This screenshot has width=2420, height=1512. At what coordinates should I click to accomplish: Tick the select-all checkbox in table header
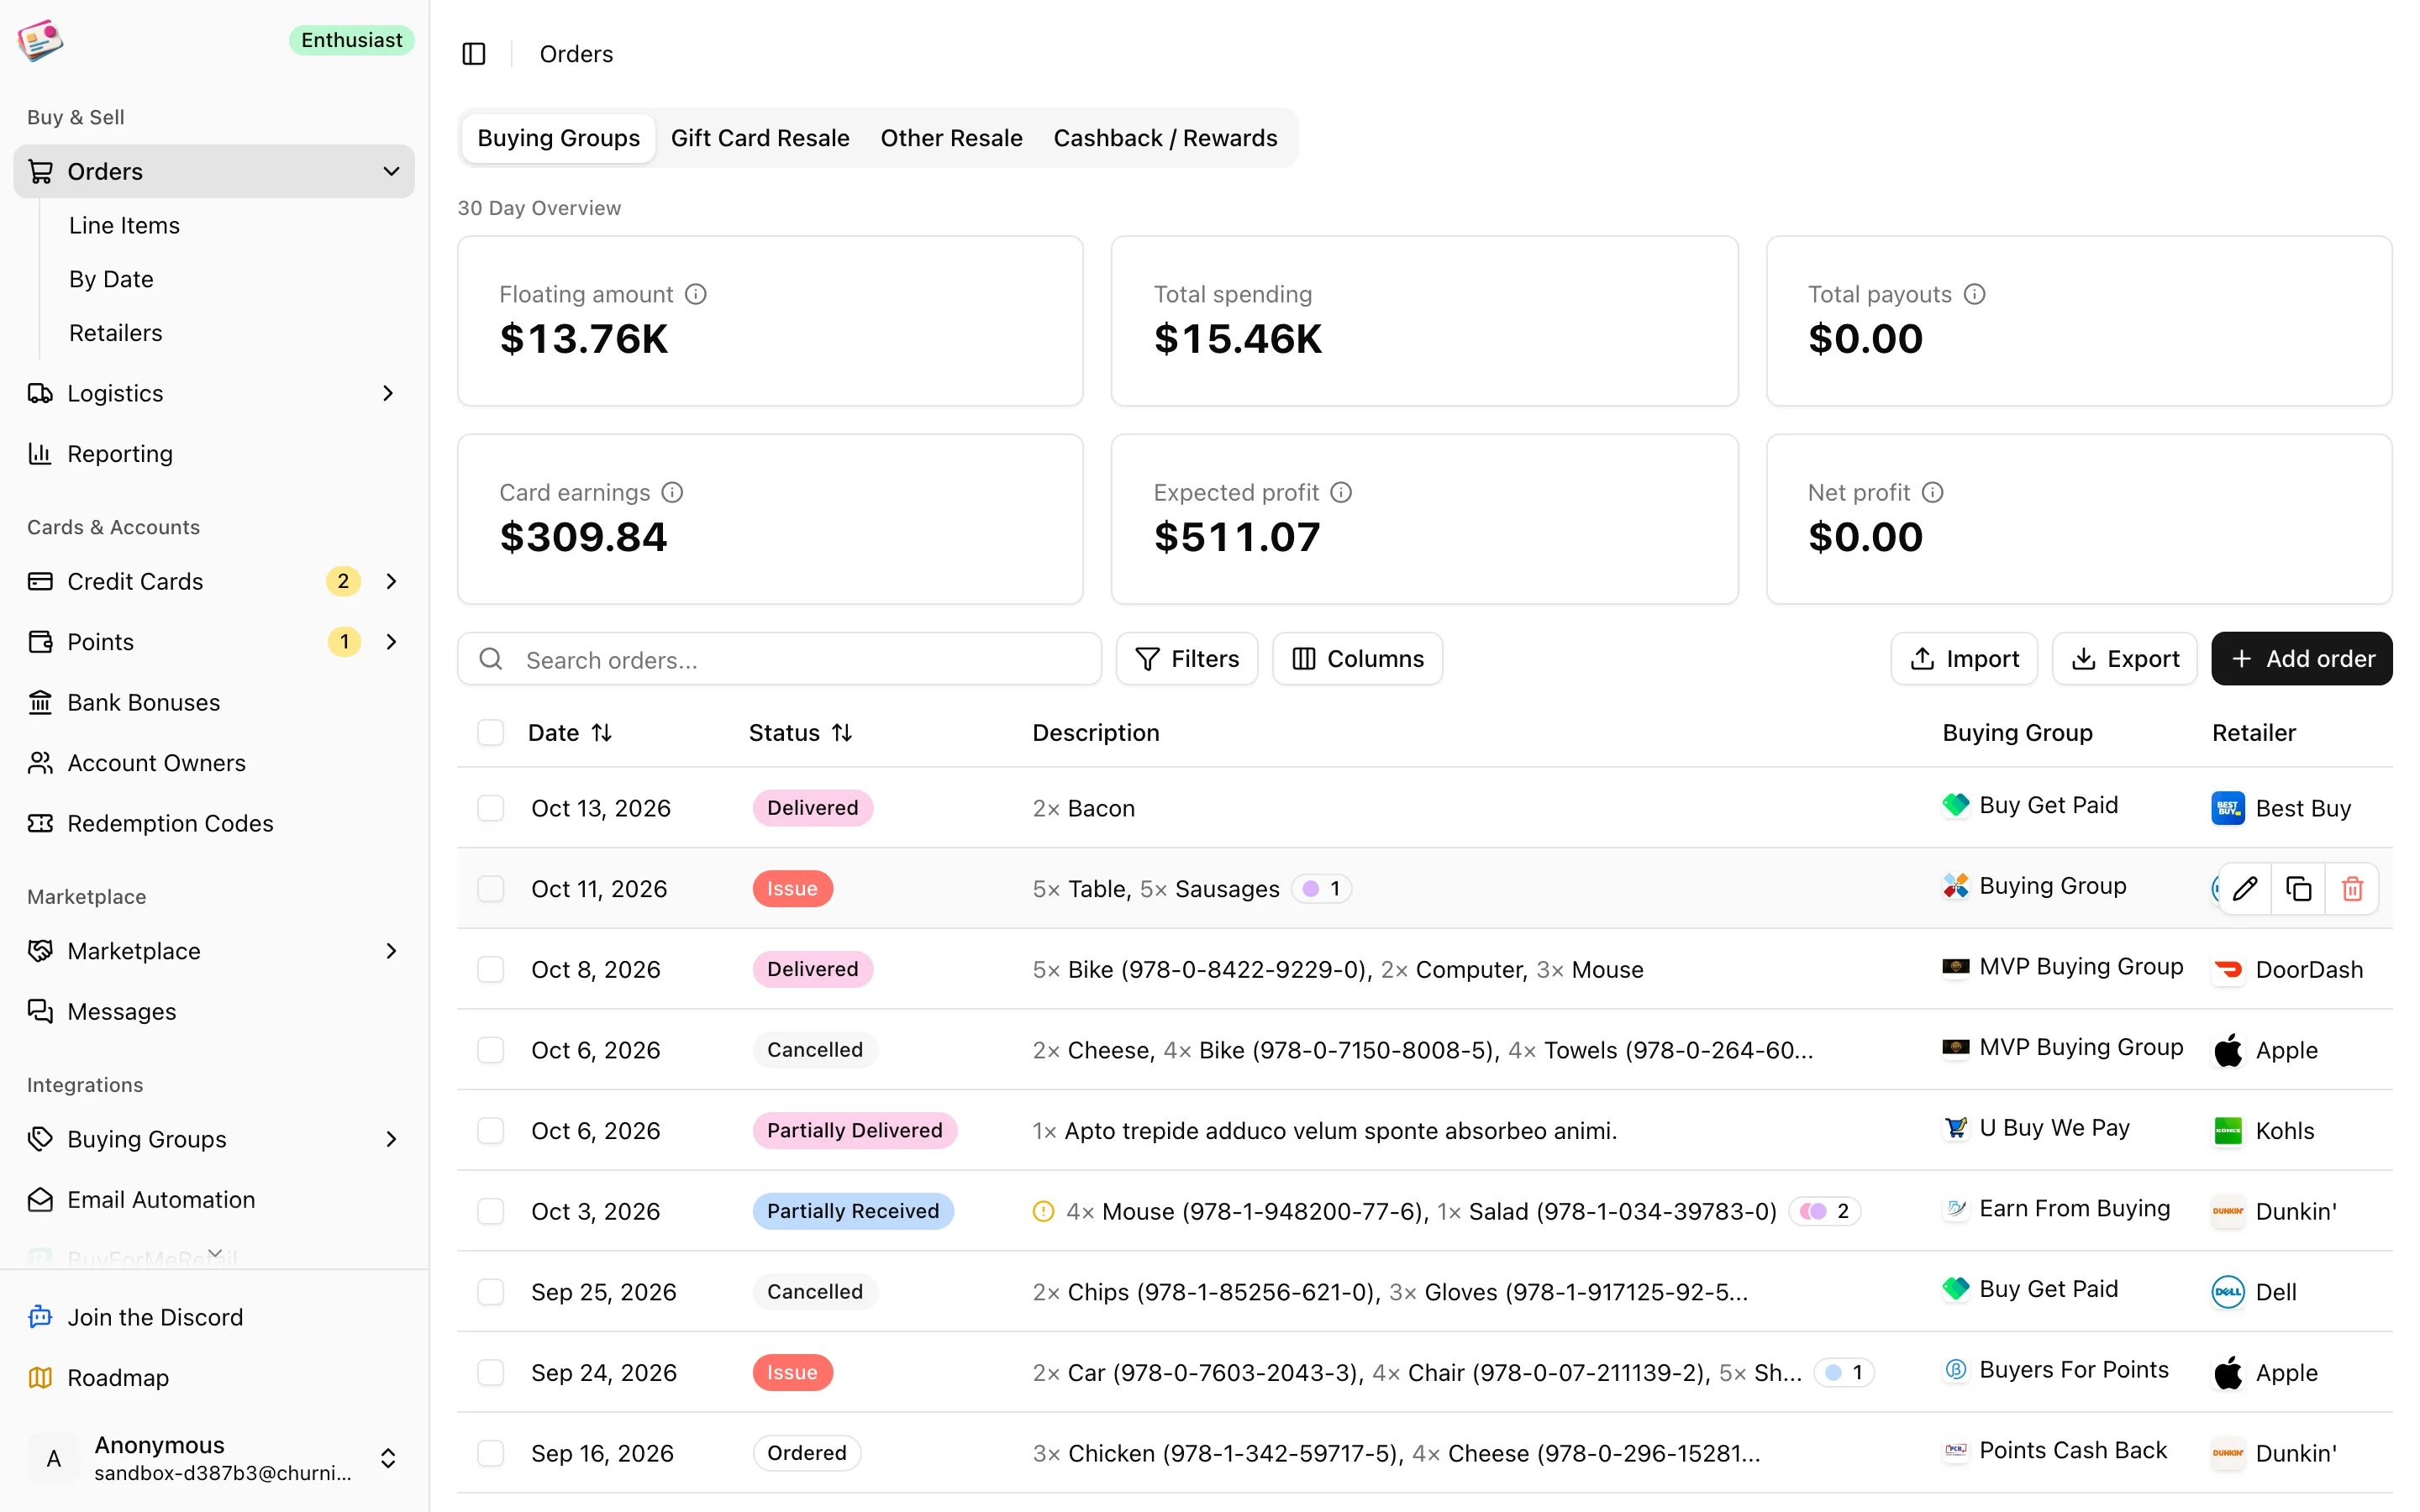[x=490, y=733]
